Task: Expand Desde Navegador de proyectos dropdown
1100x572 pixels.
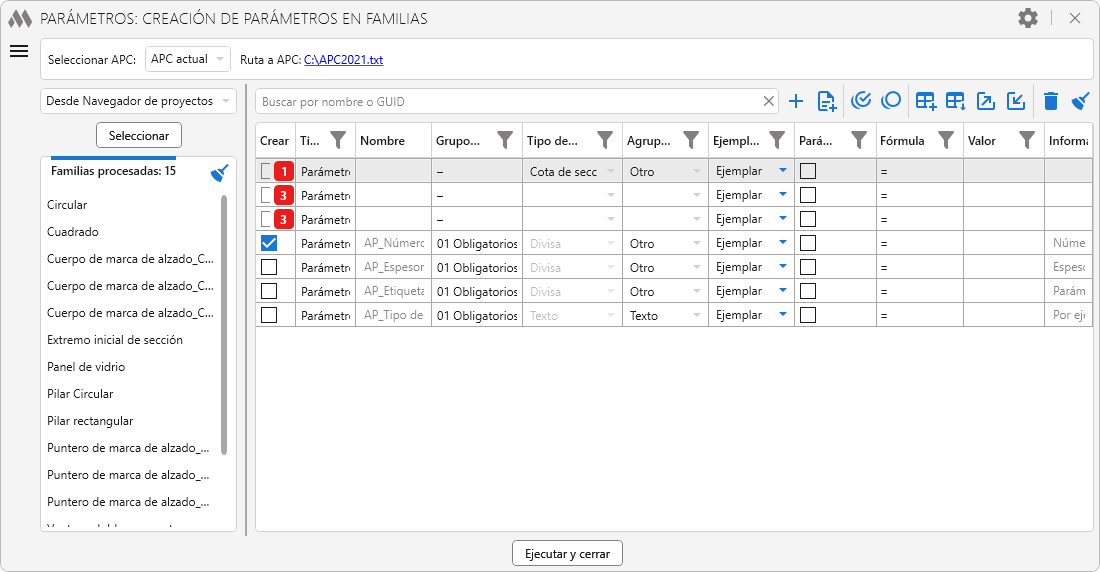Action: [x=138, y=101]
